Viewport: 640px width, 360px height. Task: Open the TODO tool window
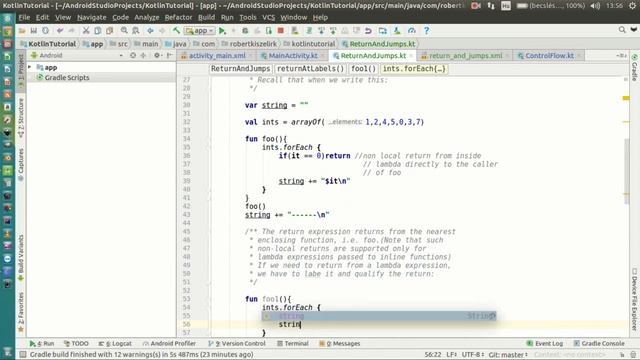click(76, 344)
